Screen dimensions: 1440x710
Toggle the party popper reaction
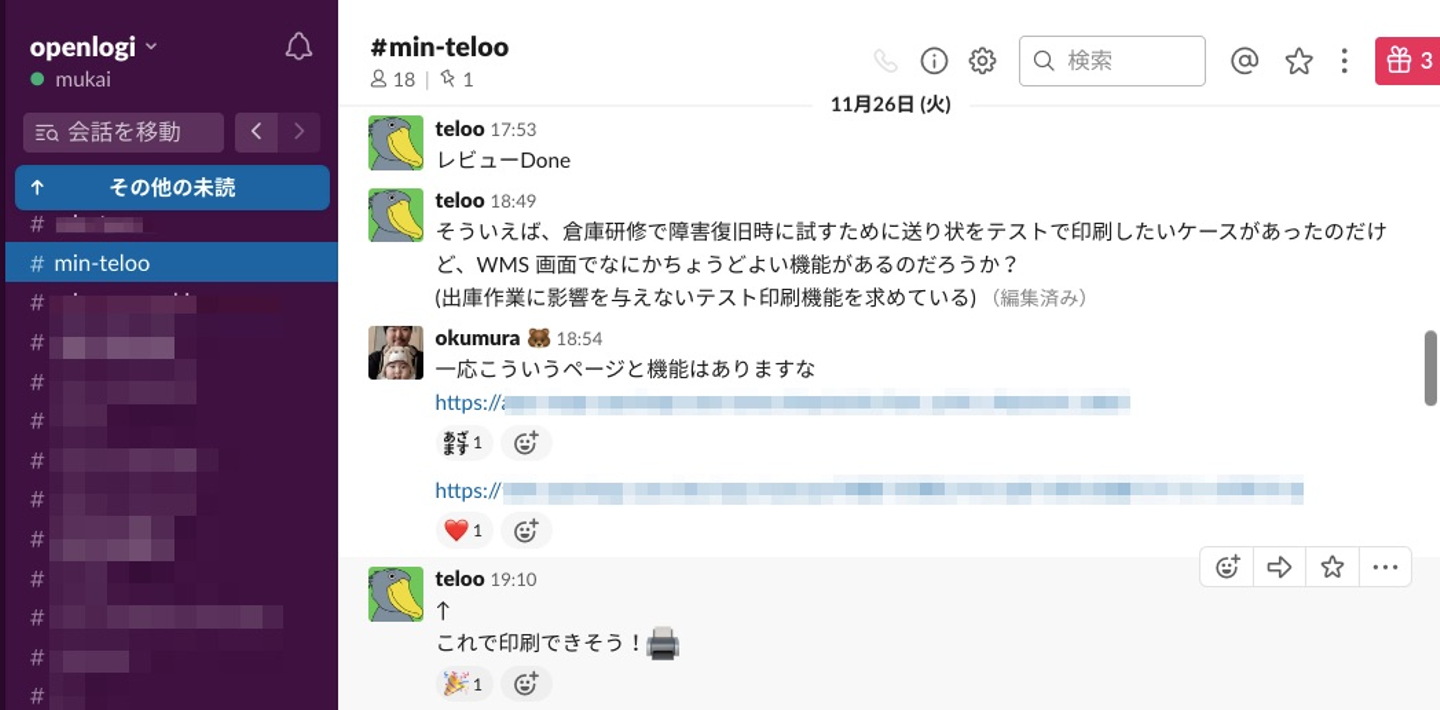point(464,684)
